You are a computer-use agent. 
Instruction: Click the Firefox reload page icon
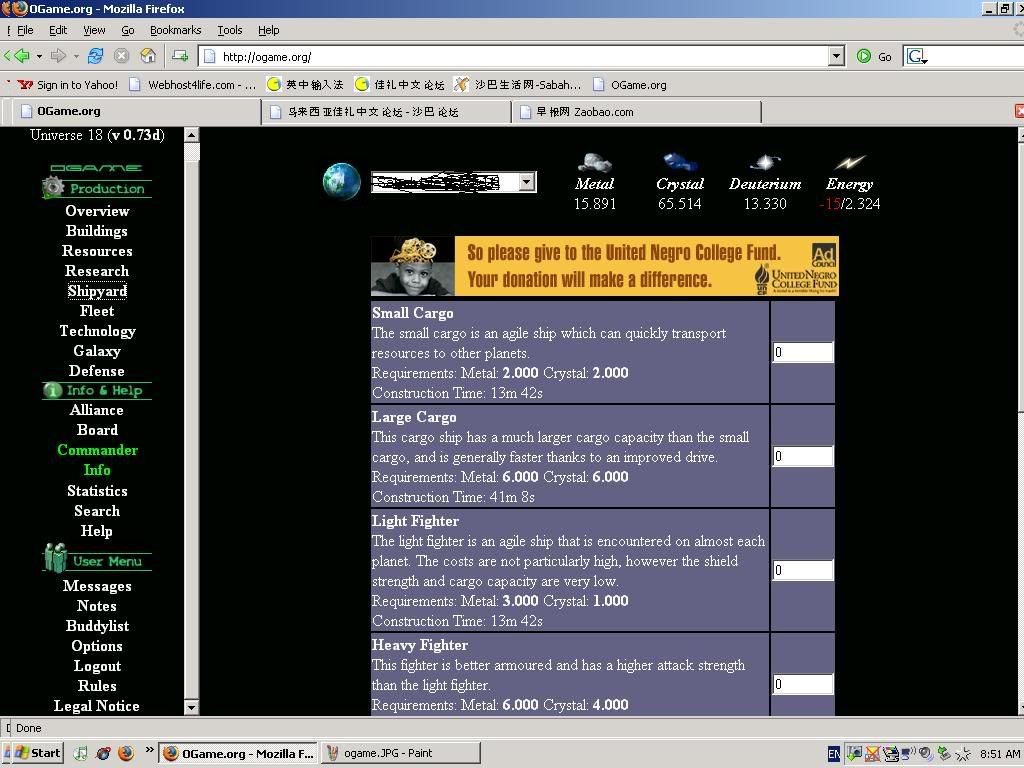pos(96,56)
